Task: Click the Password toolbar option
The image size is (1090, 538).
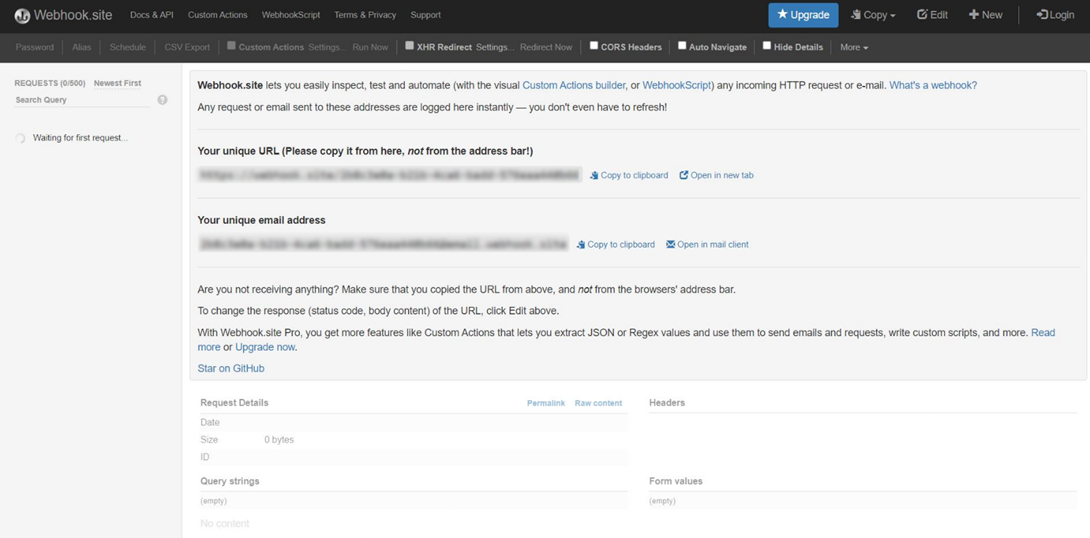Action: pos(35,47)
